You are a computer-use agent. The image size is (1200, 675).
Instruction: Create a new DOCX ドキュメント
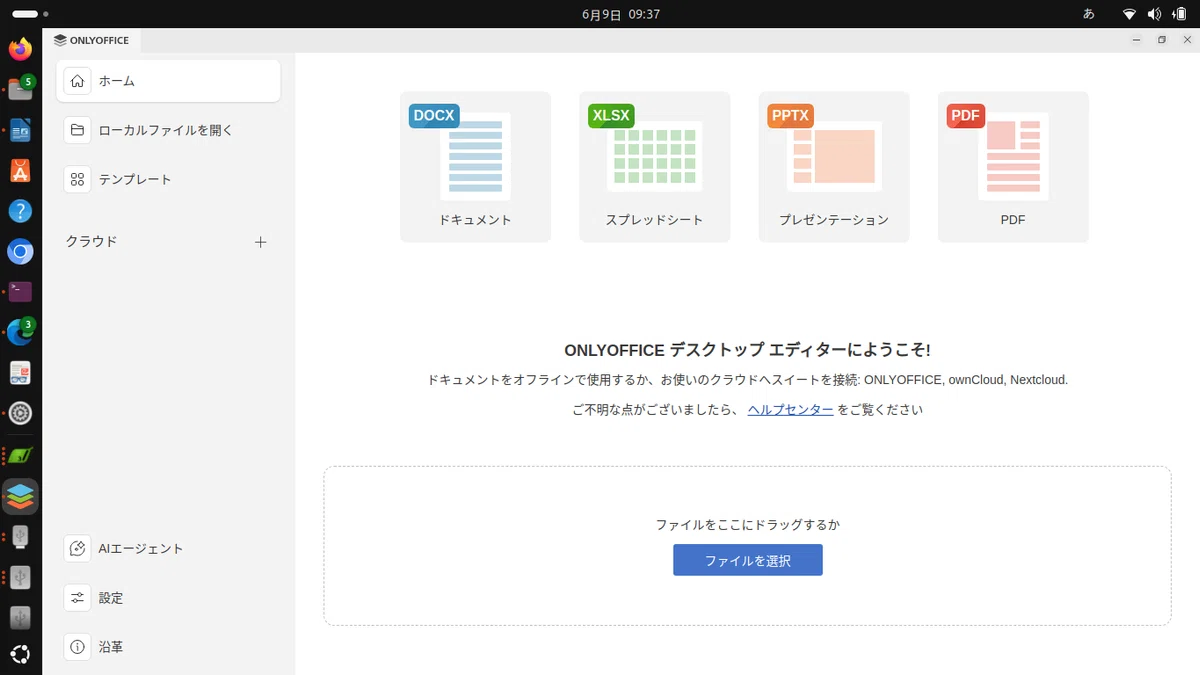pos(475,167)
